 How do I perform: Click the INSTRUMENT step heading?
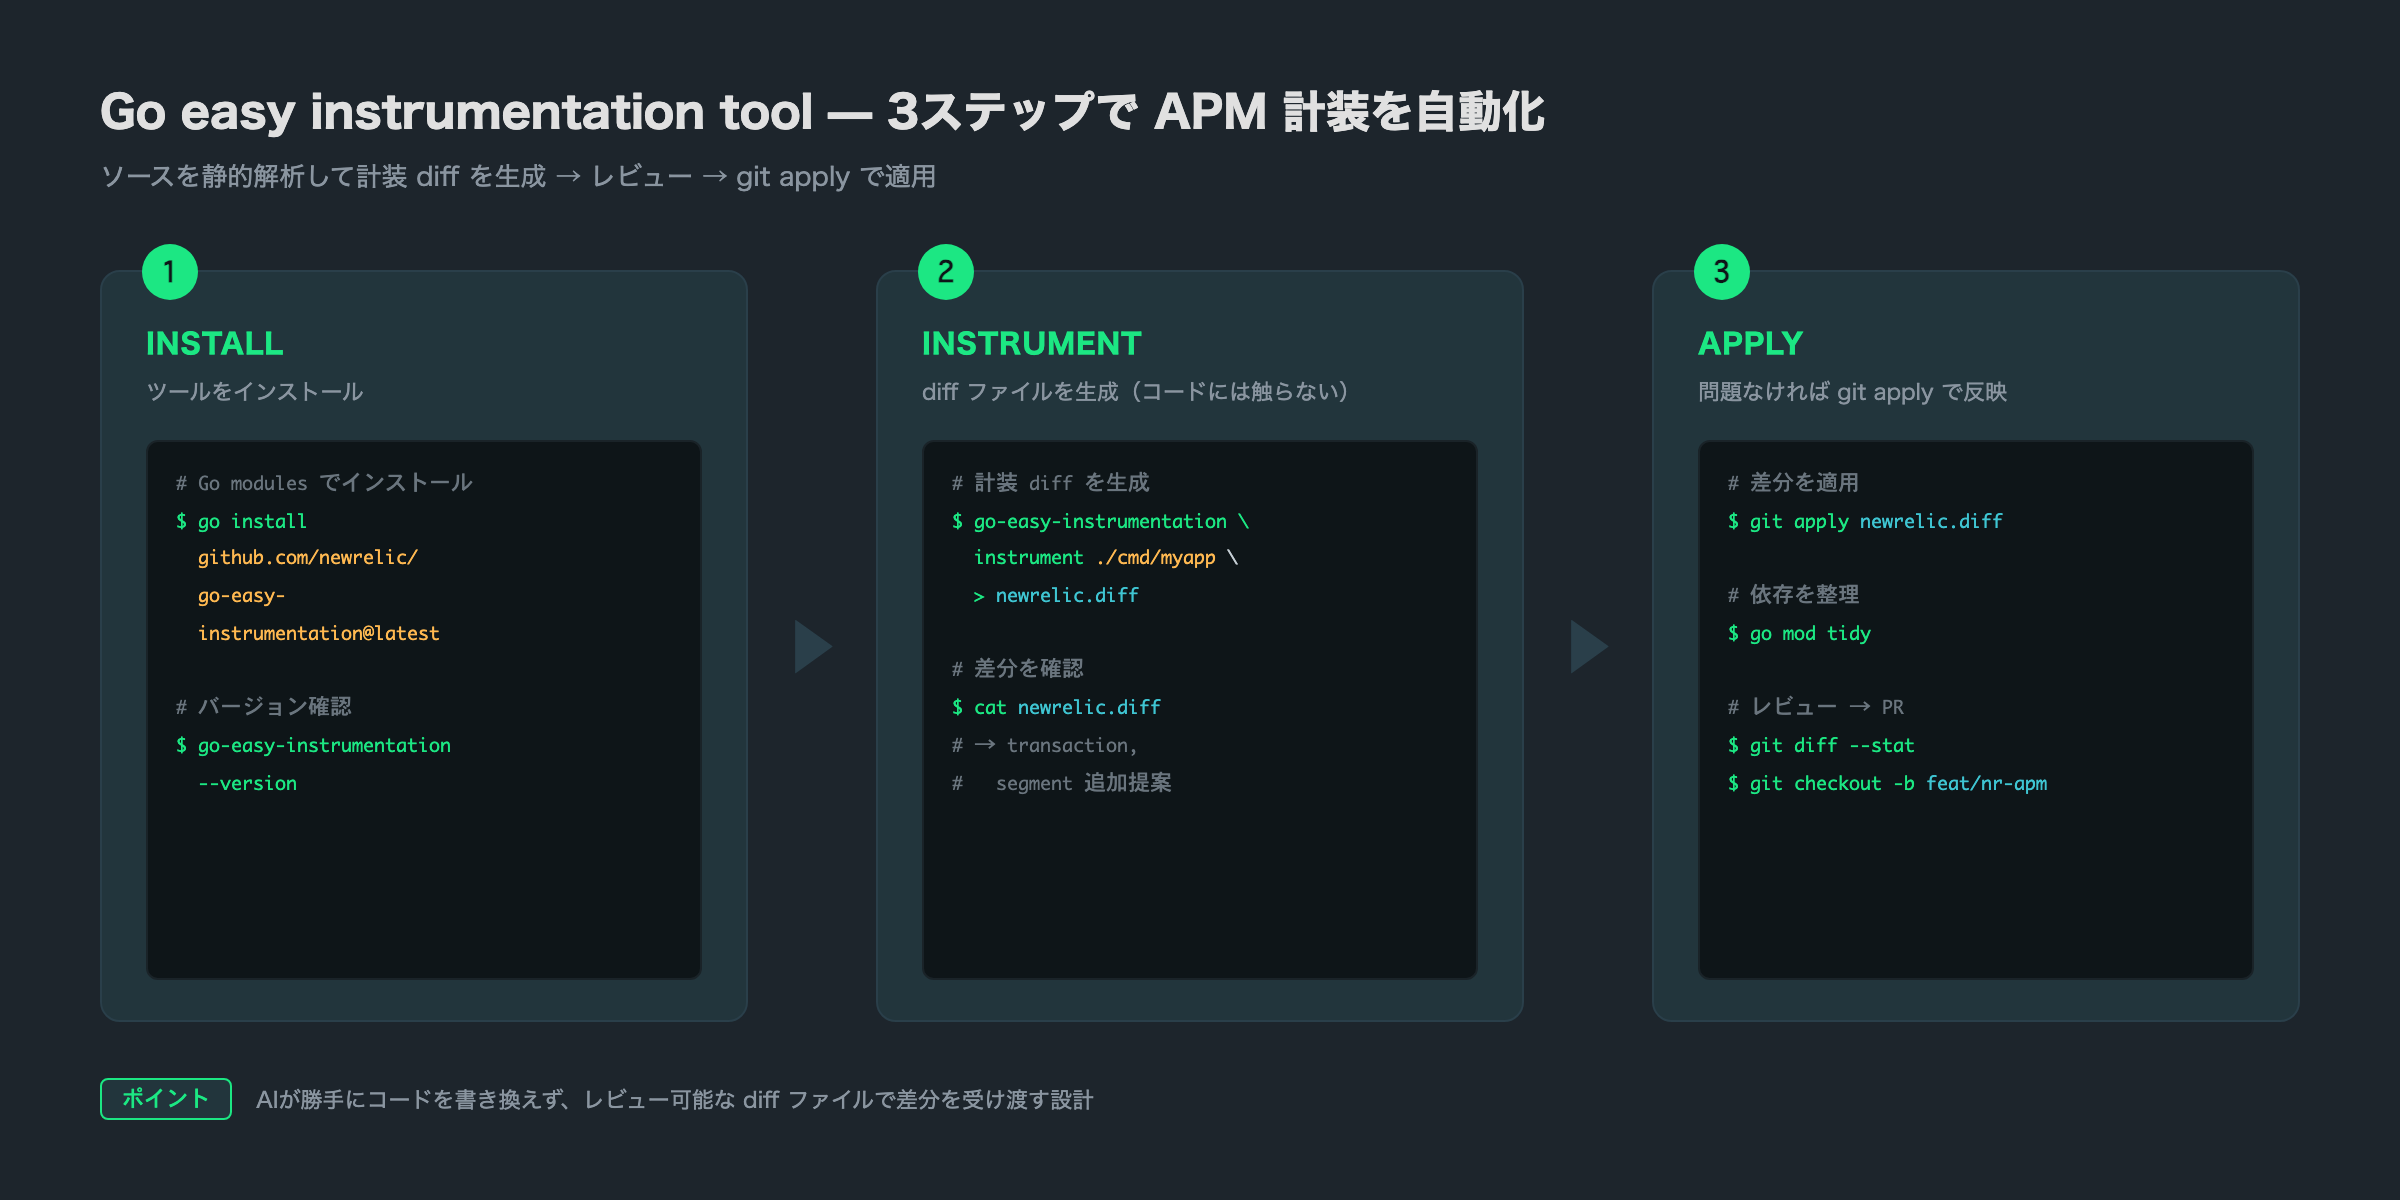coord(1031,343)
